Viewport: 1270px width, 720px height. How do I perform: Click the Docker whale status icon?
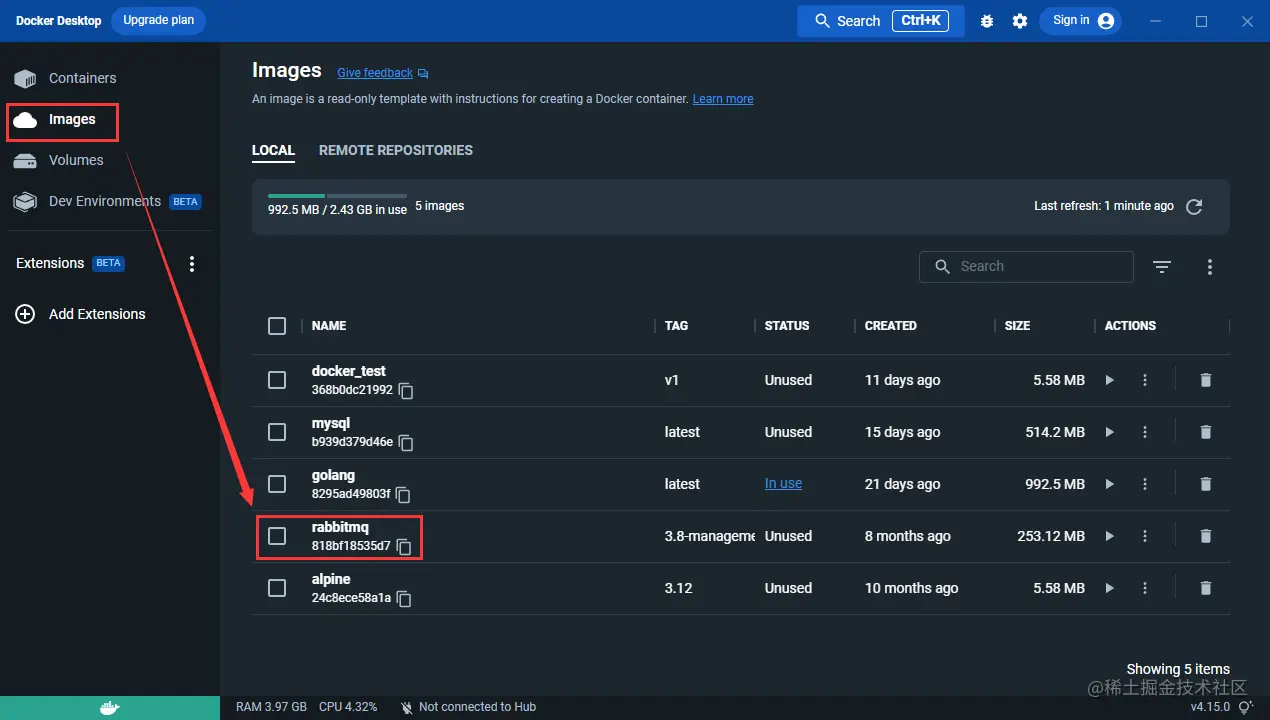tap(110, 708)
